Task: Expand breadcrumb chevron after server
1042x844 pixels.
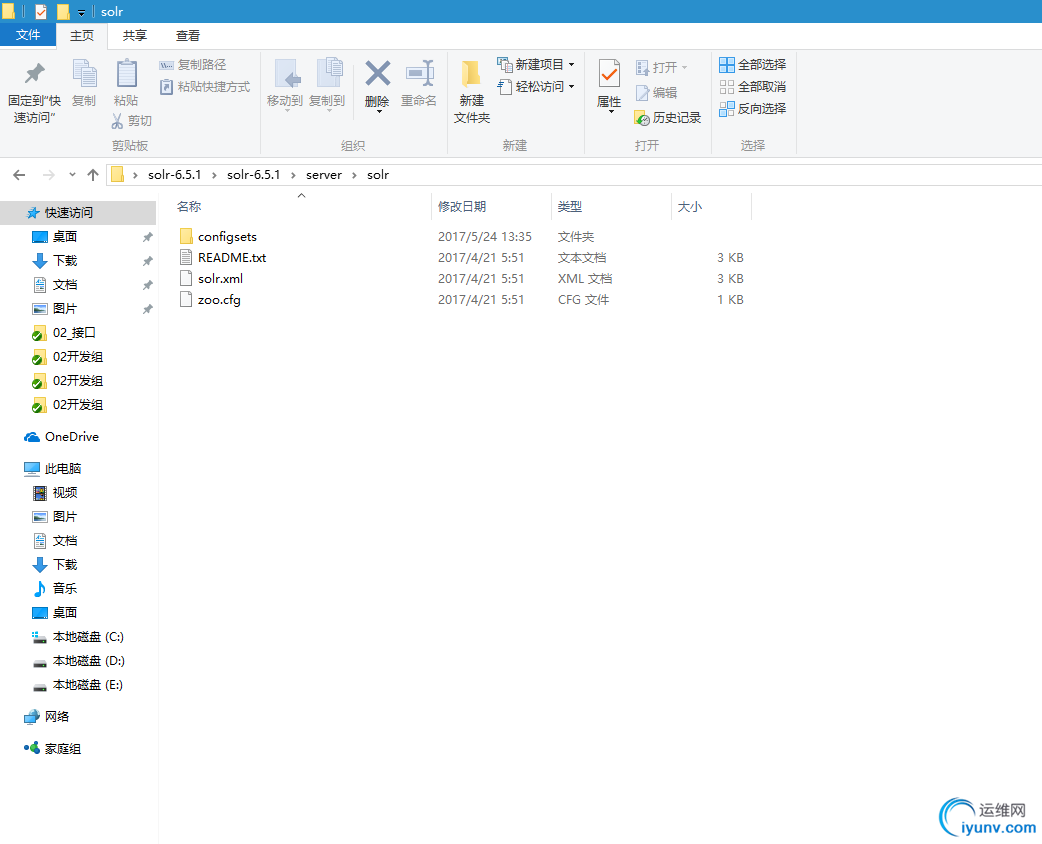Action: point(354,175)
